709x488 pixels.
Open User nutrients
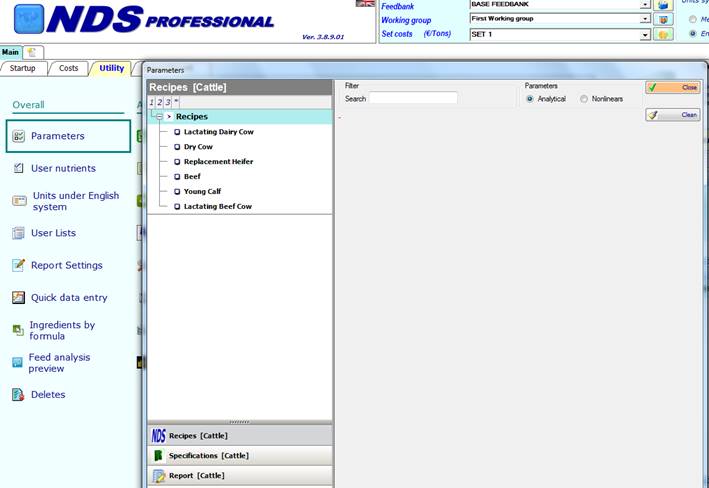click(63, 168)
